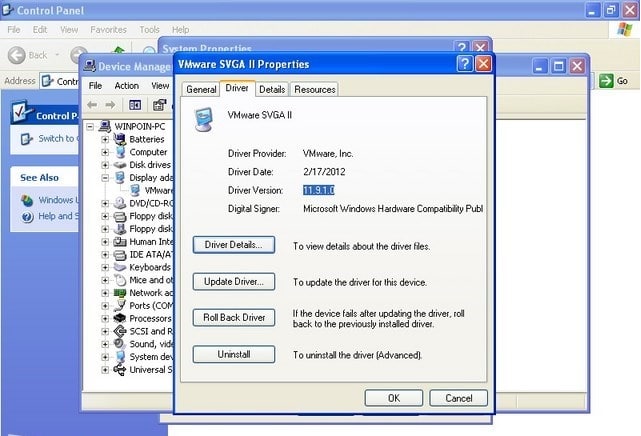Click Device Manager back arrow toolbar icon
The height and width of the screenshot is (436, 641).
(x=92, y=105)
